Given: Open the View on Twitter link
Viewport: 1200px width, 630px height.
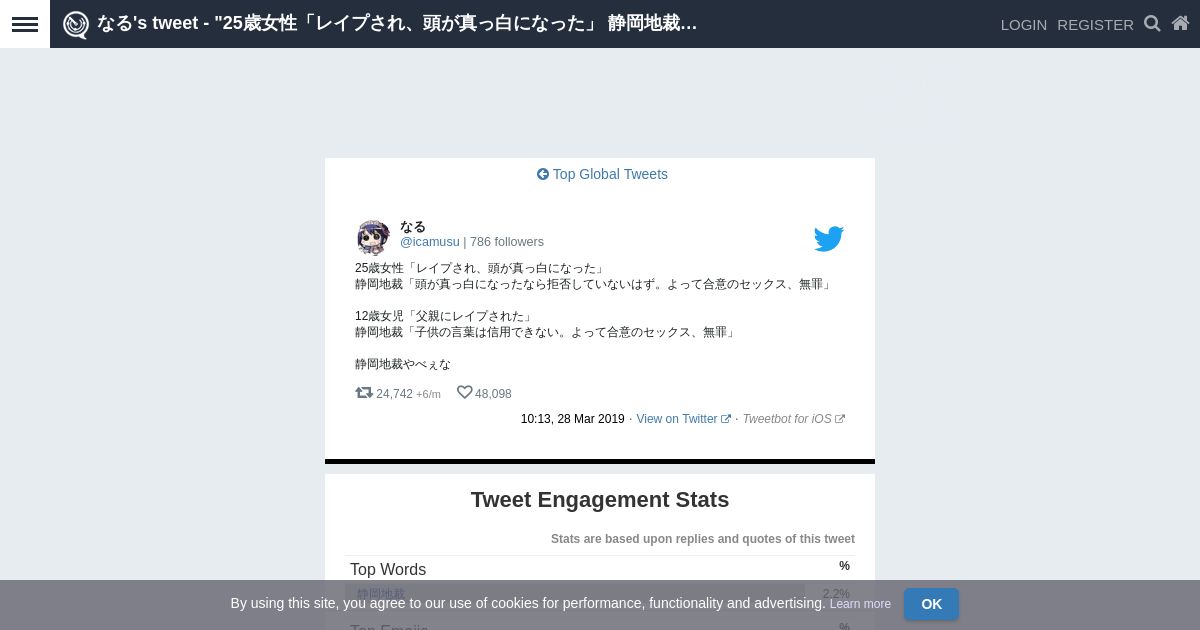Looking at the screenshot, I should (x=683, y=419).
